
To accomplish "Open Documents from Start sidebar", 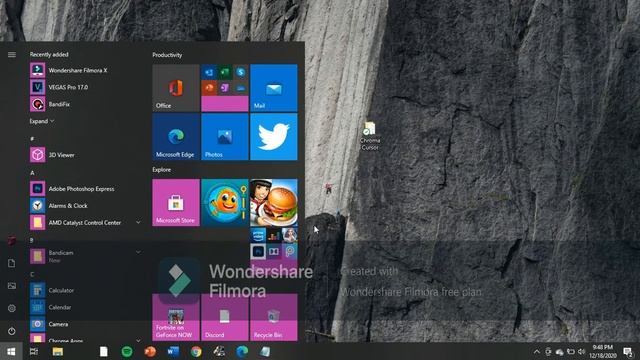I will click(11, 263).
